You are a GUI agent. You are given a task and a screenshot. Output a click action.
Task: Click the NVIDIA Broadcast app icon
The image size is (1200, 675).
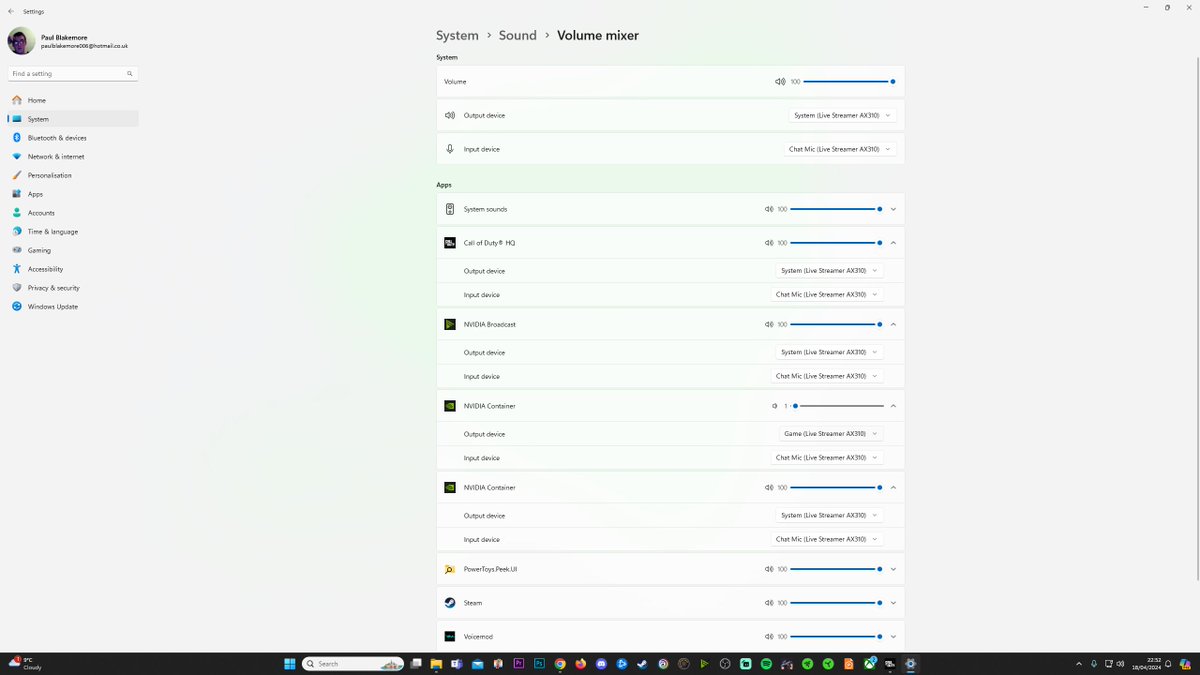pos(450,324)
